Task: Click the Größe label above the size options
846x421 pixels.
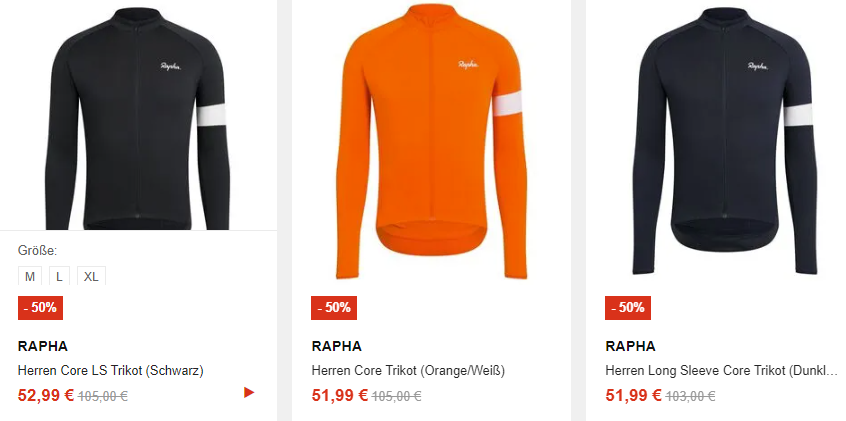Action: pos(37,250)
